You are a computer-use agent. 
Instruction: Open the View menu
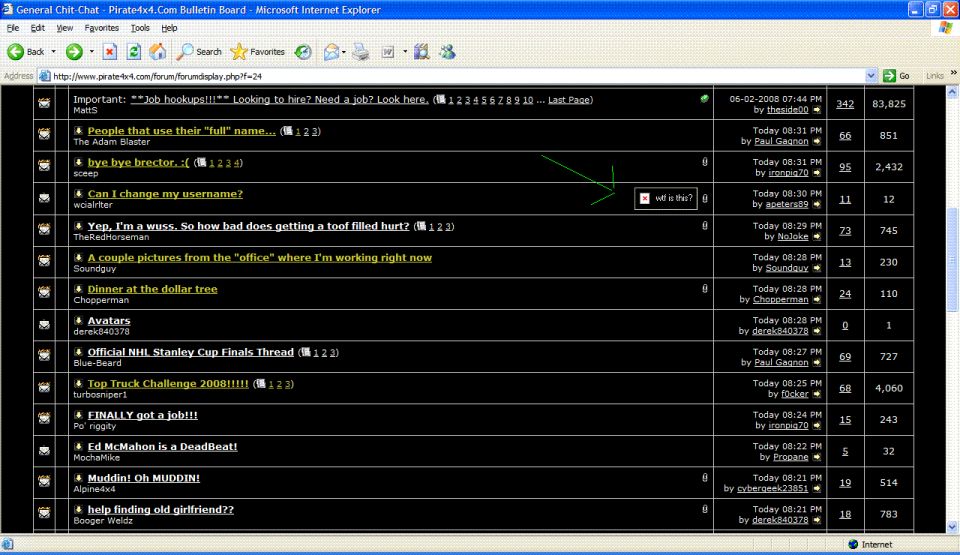coord(64,28)
